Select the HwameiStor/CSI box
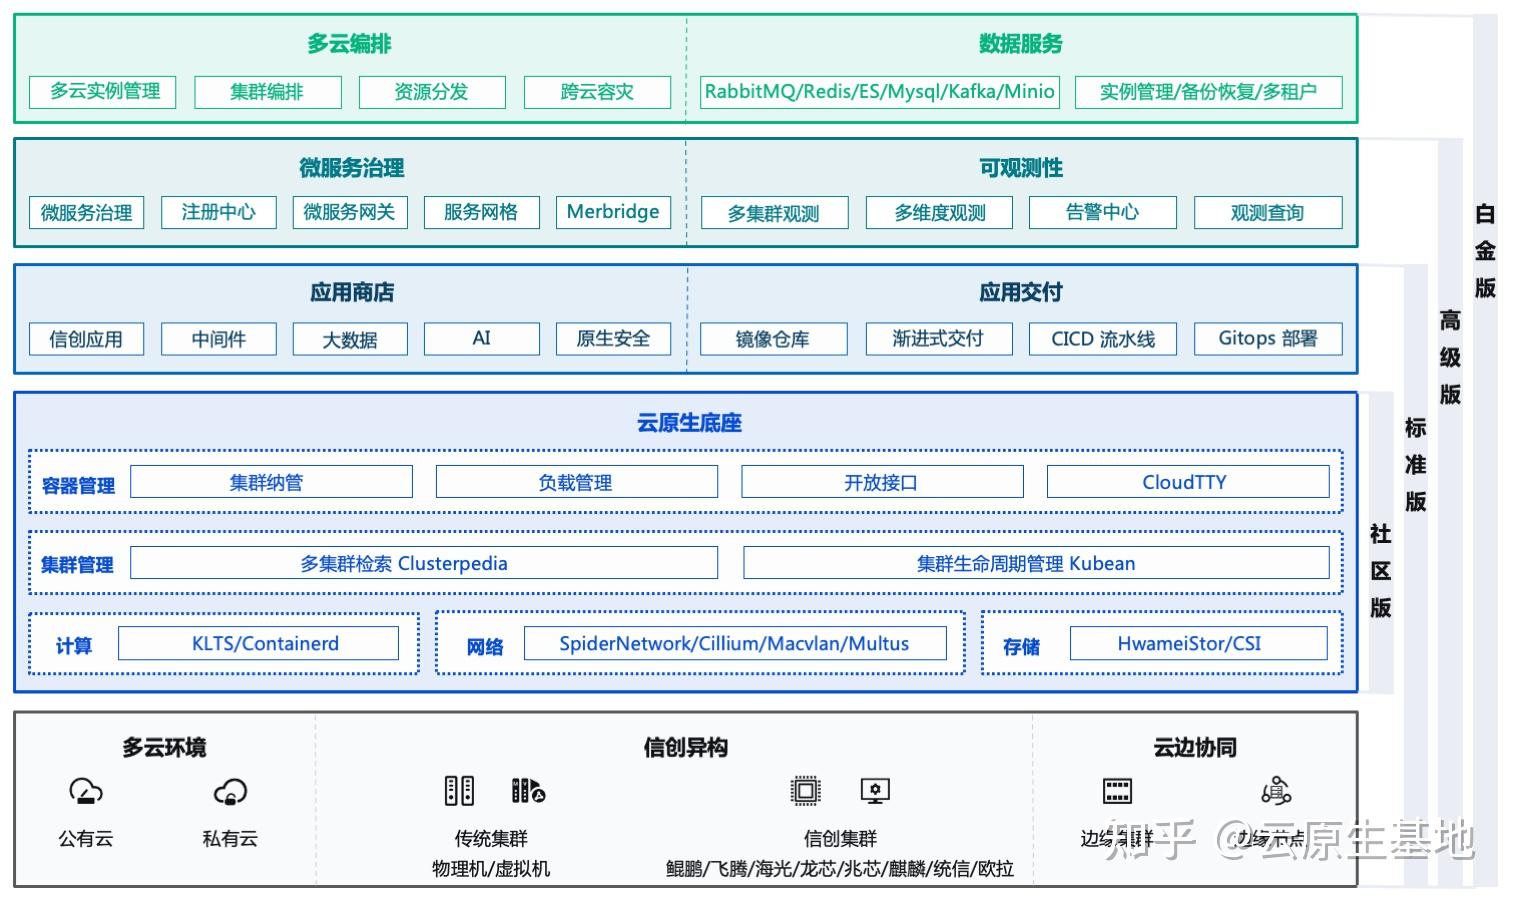Image resolution: width=1514 pixels, height=903 pixels. pos(1199,643)
